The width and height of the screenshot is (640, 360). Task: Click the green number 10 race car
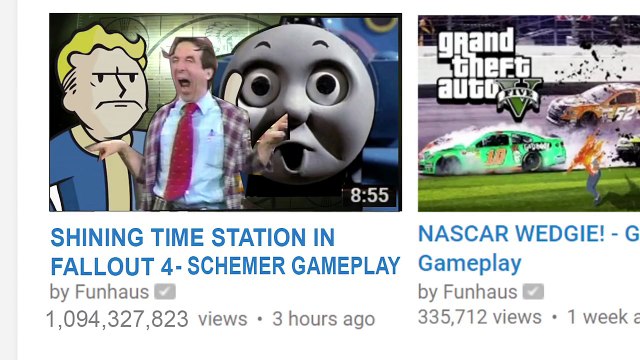point(493,152)
